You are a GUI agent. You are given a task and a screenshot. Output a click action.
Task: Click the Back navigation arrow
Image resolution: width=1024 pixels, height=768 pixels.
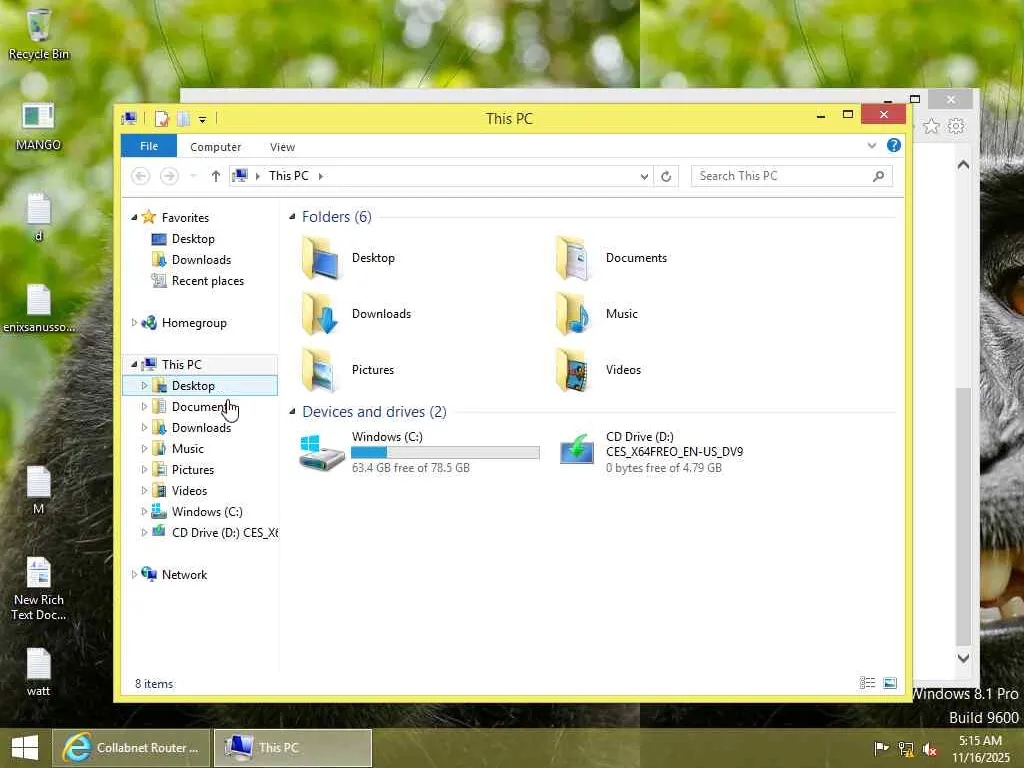140,176
